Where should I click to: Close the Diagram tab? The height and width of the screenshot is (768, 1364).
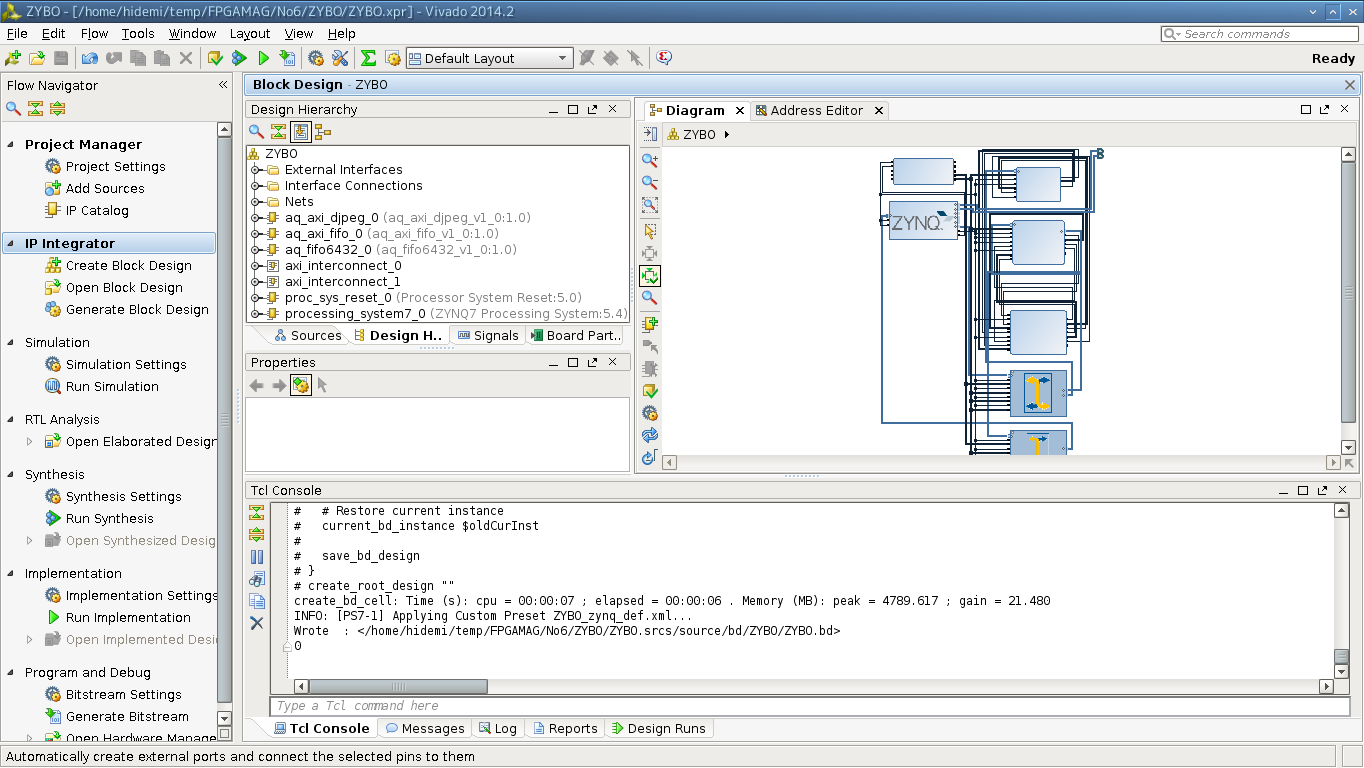(x=739, y=110)
